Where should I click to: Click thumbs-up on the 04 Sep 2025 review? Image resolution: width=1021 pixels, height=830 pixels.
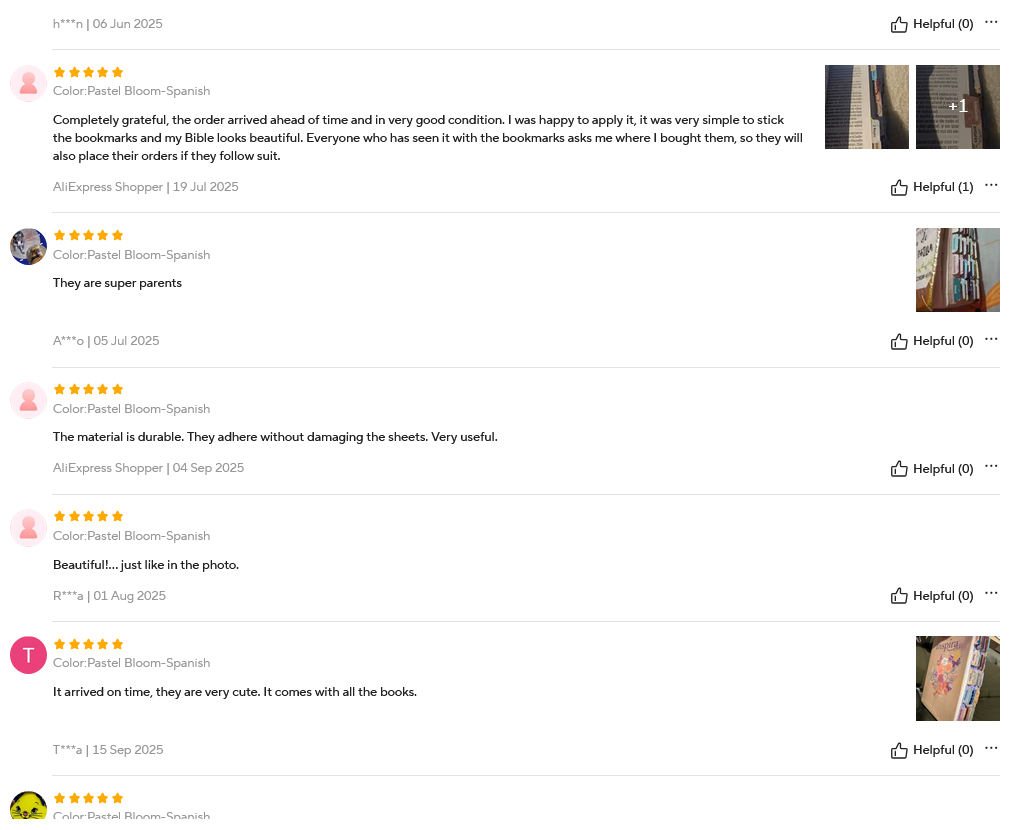(x=899, y=469)
